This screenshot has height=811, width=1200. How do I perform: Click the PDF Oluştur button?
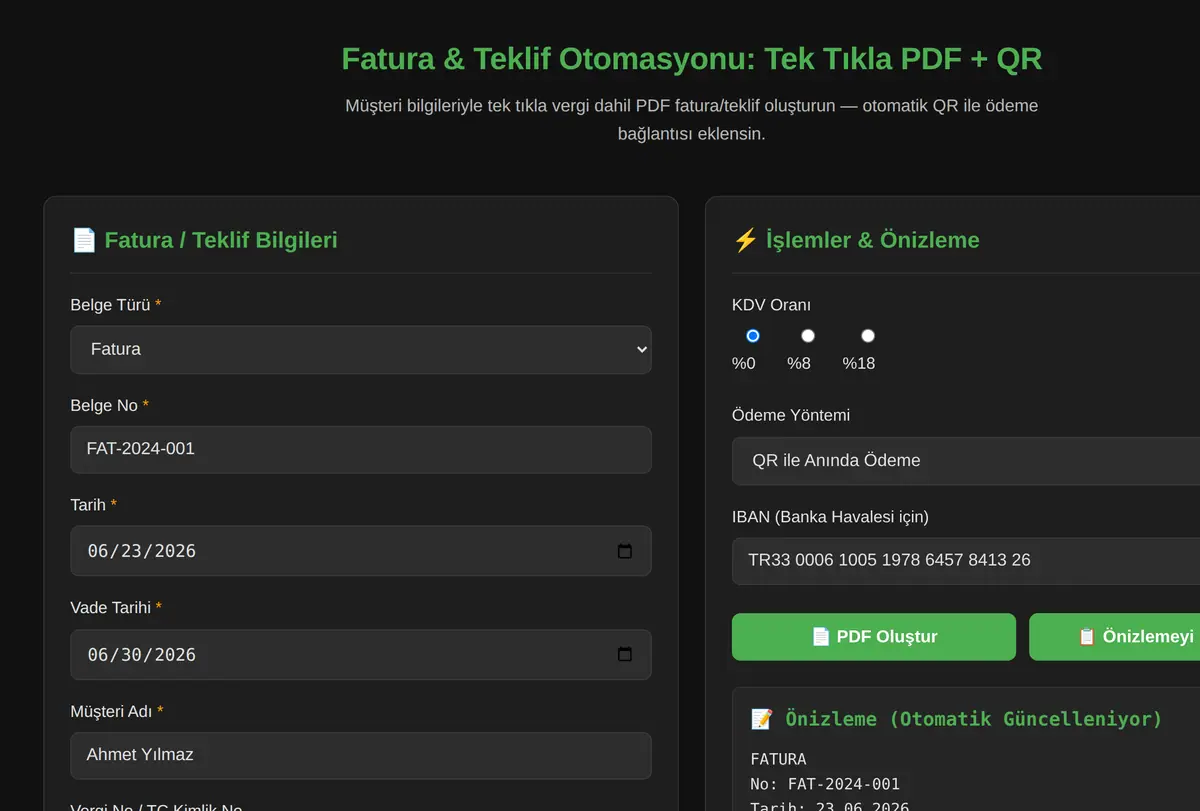click(874, 637)
